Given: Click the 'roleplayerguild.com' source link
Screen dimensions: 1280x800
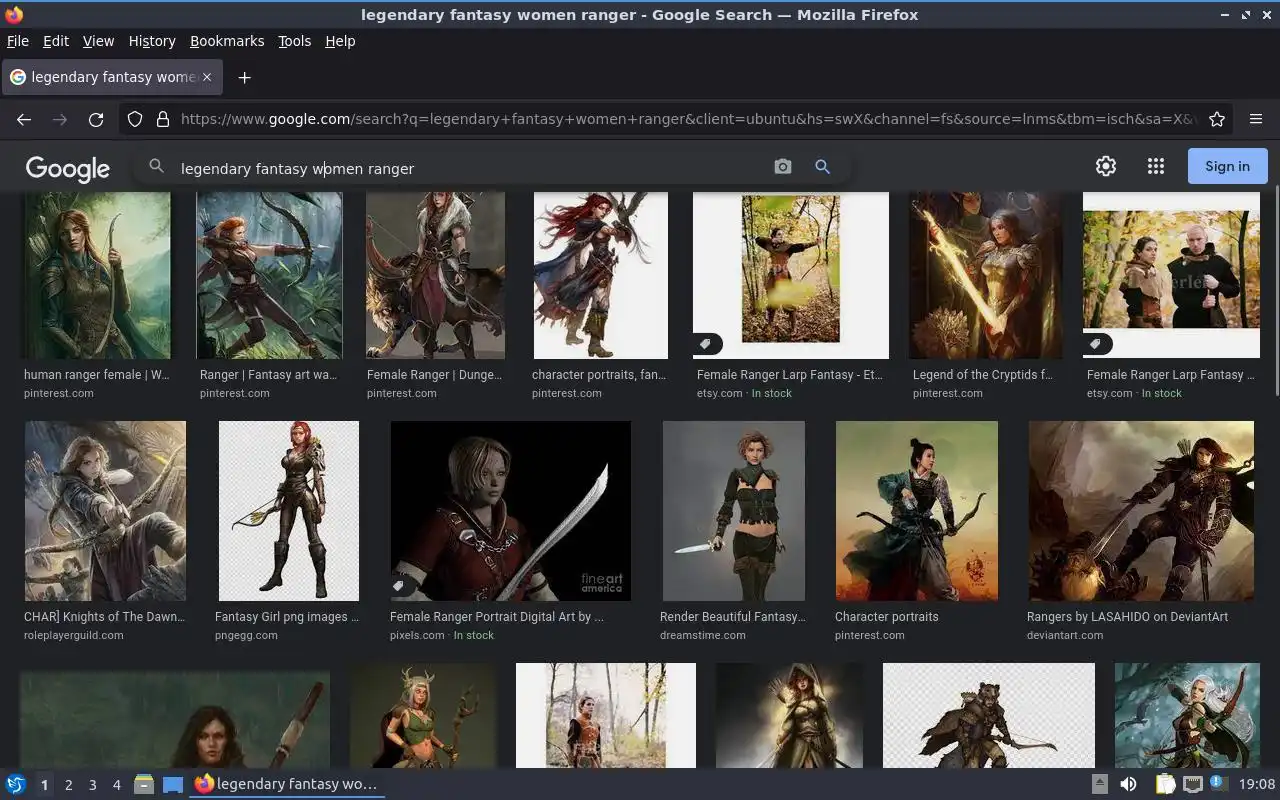Looking at the screenshot, I should click(74, 635).
